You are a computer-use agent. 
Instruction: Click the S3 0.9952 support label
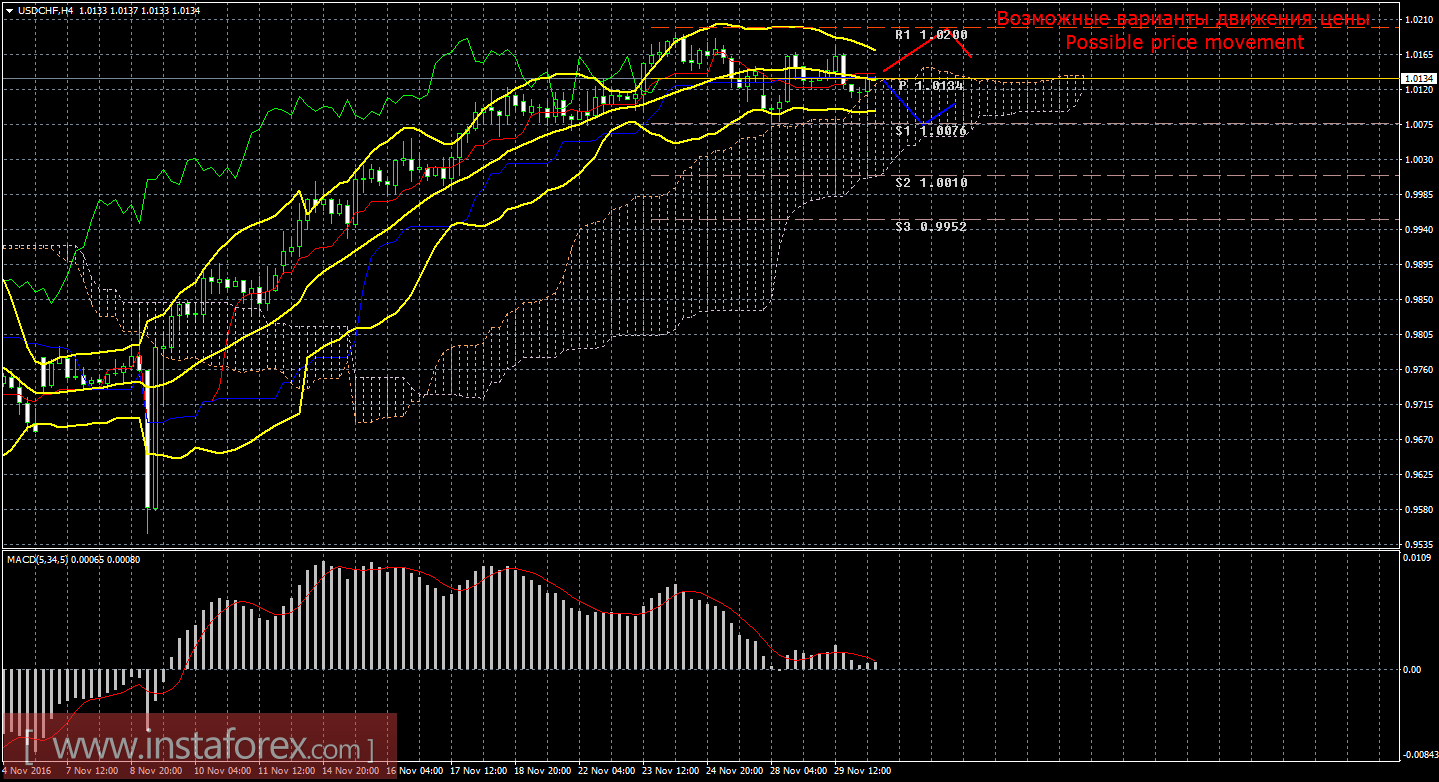(930, 227)
